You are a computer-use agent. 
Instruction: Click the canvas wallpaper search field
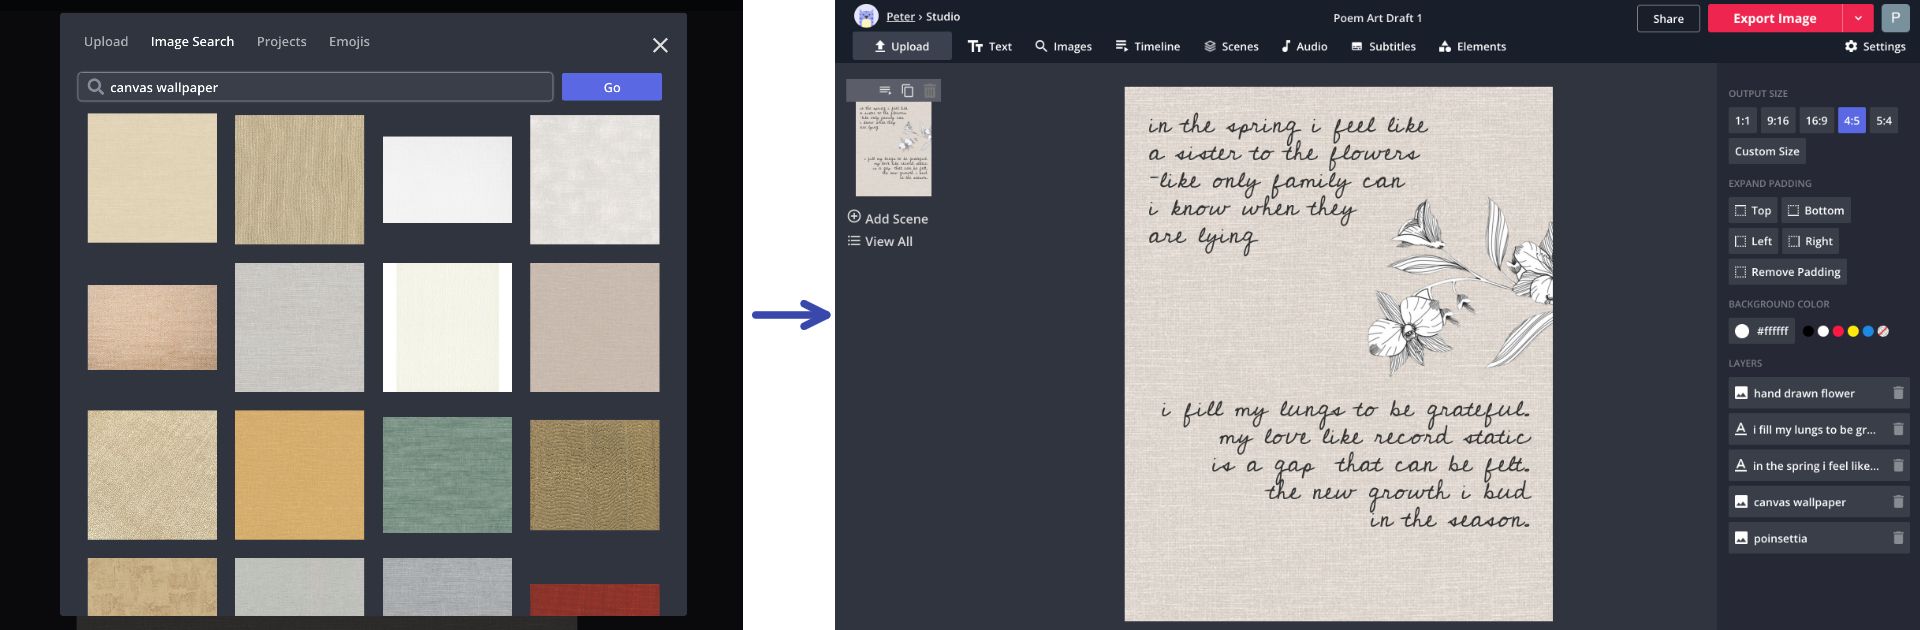315,87
